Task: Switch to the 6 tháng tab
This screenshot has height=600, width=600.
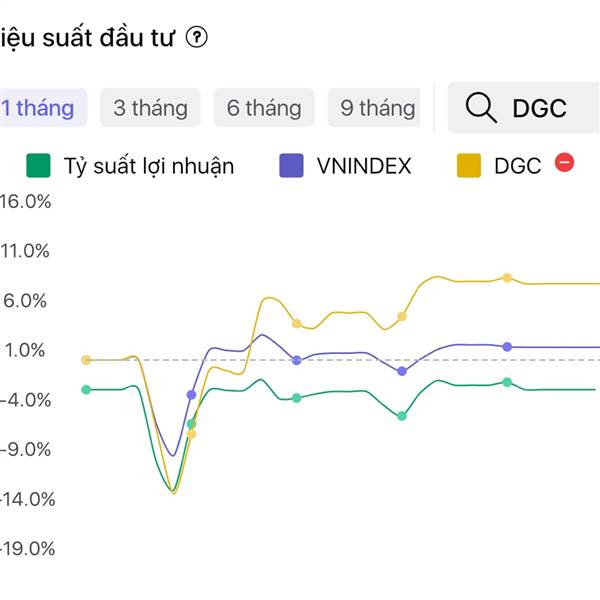Action: pyautogui.click(x=264, y=108)
